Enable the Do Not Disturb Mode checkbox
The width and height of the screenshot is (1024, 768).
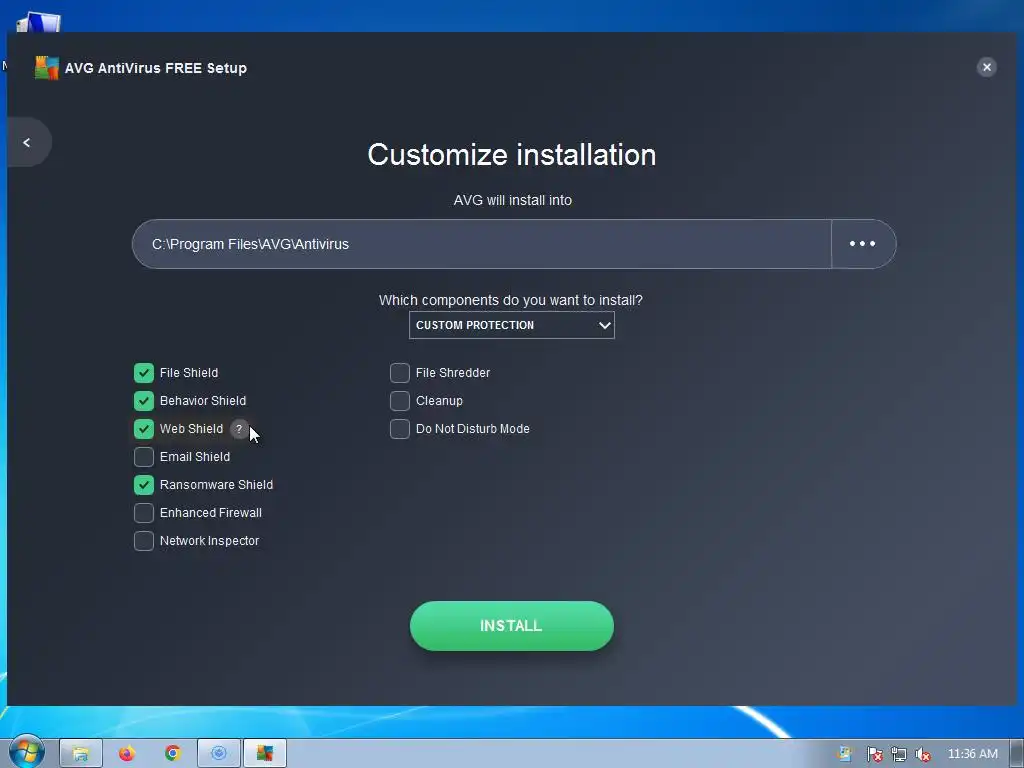coord(400,429)
